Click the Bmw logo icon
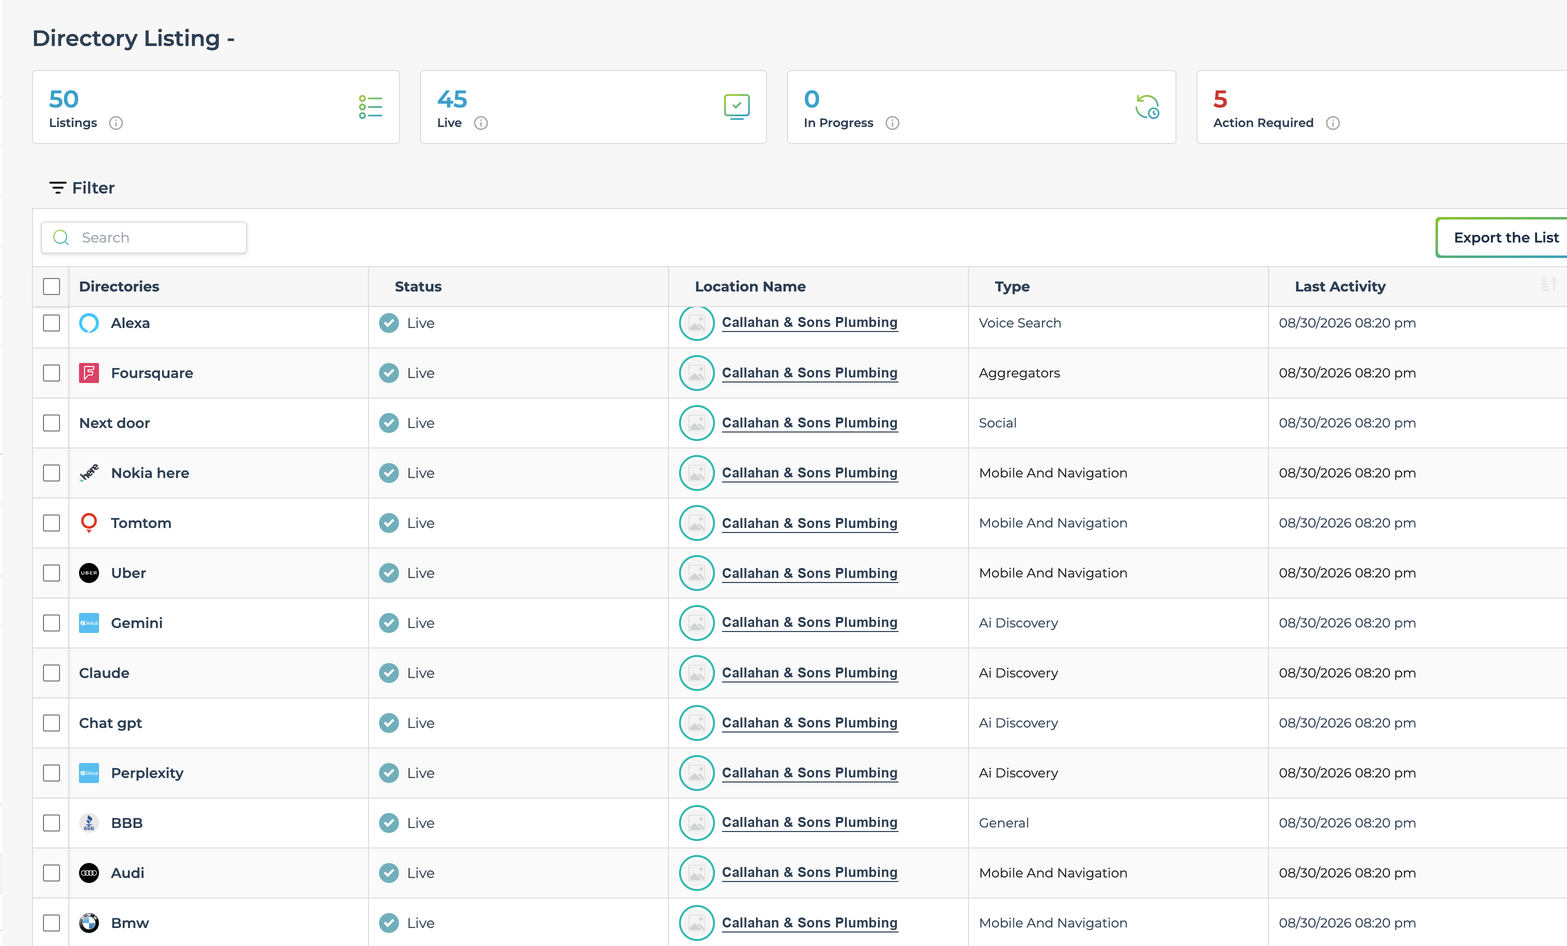1567x946 pixels. (89, 923)
